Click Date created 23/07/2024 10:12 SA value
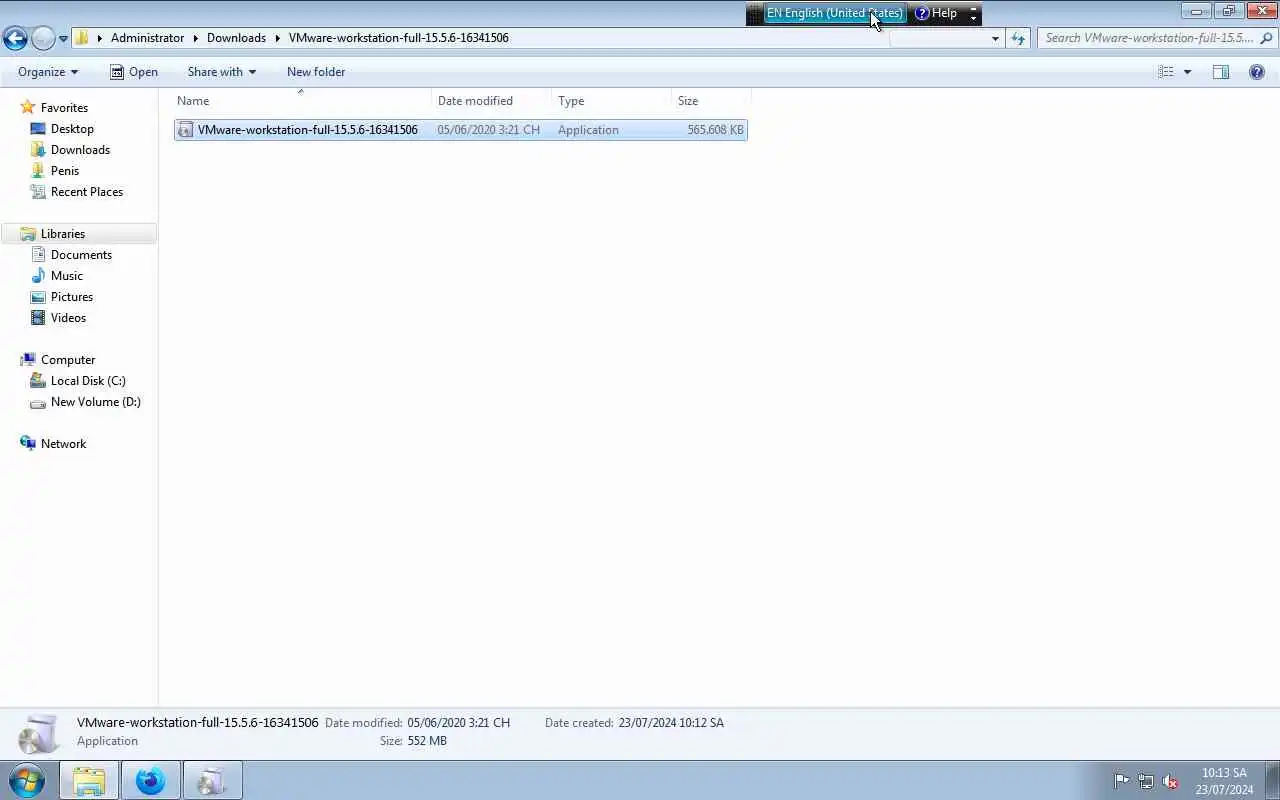Image resolution: width=1280 pixels, height=800 pixels. tap(671, 723)
